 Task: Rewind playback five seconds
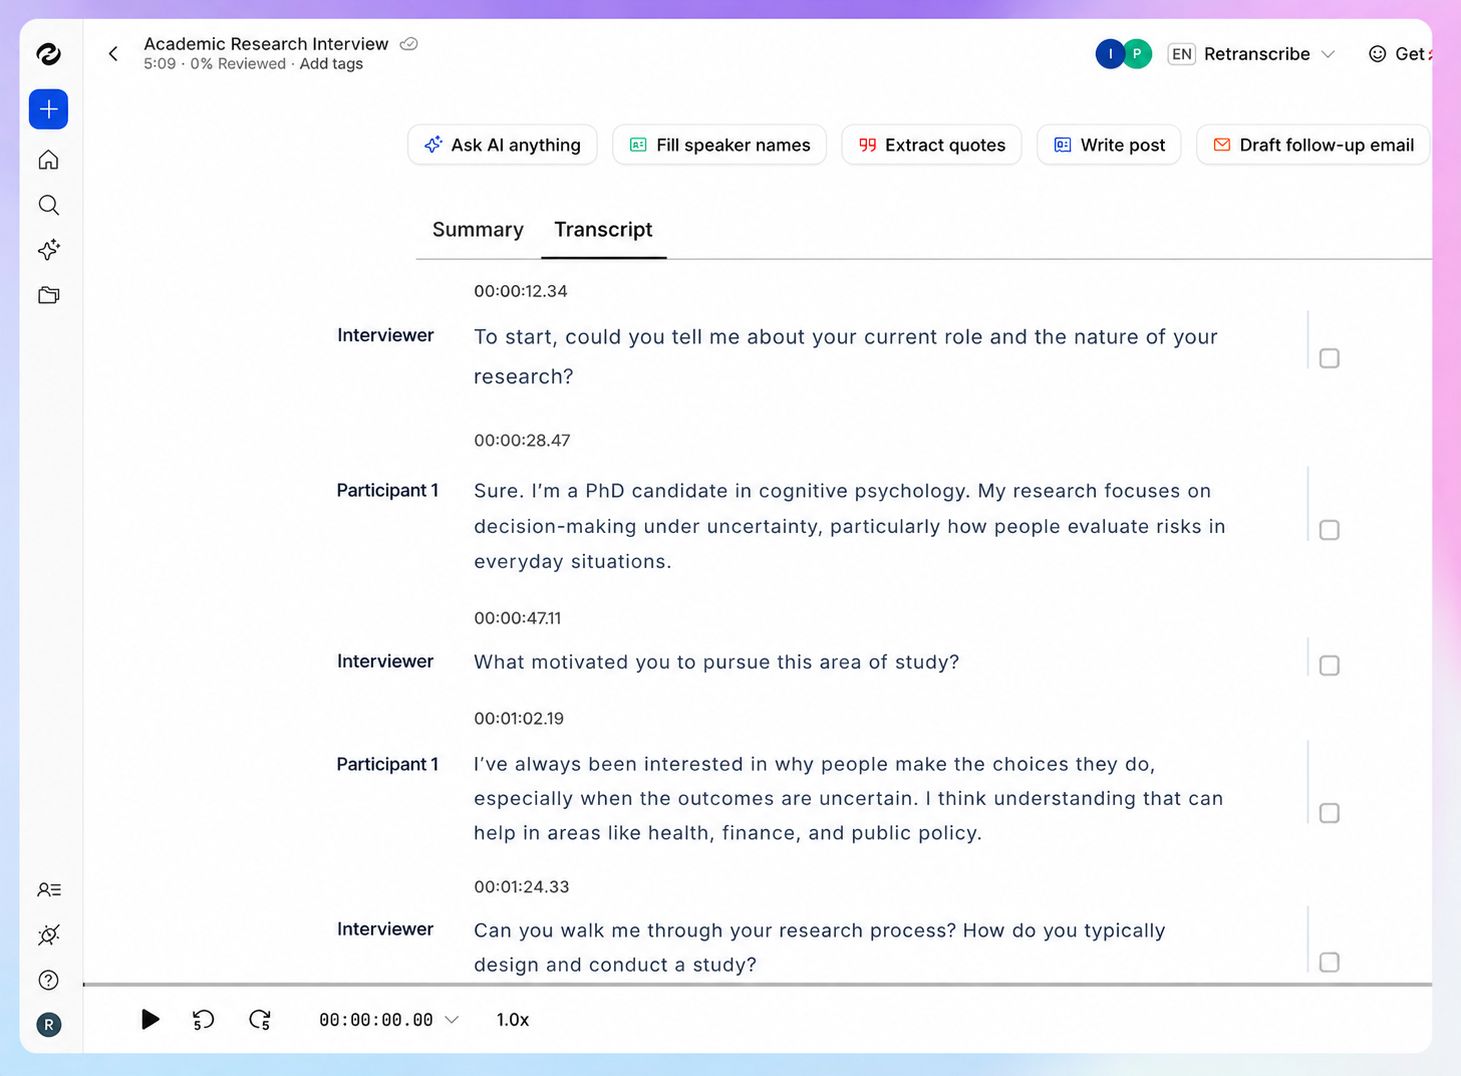coord(203,1019)
